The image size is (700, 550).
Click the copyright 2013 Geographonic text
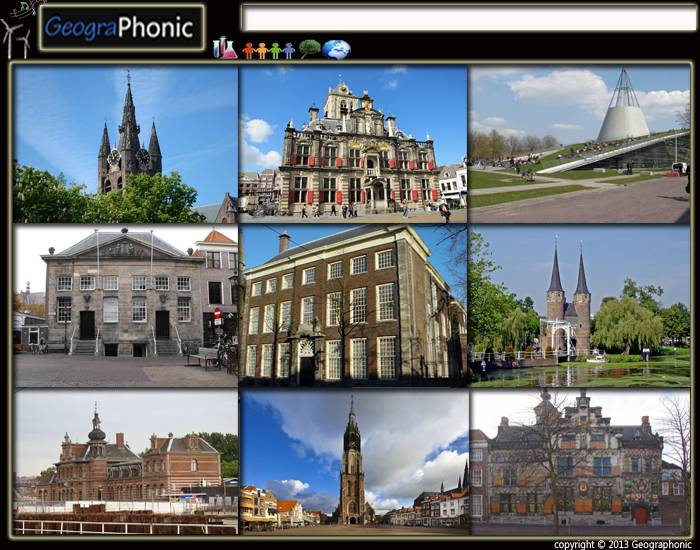pyautogui.click(x=623, y=545)
